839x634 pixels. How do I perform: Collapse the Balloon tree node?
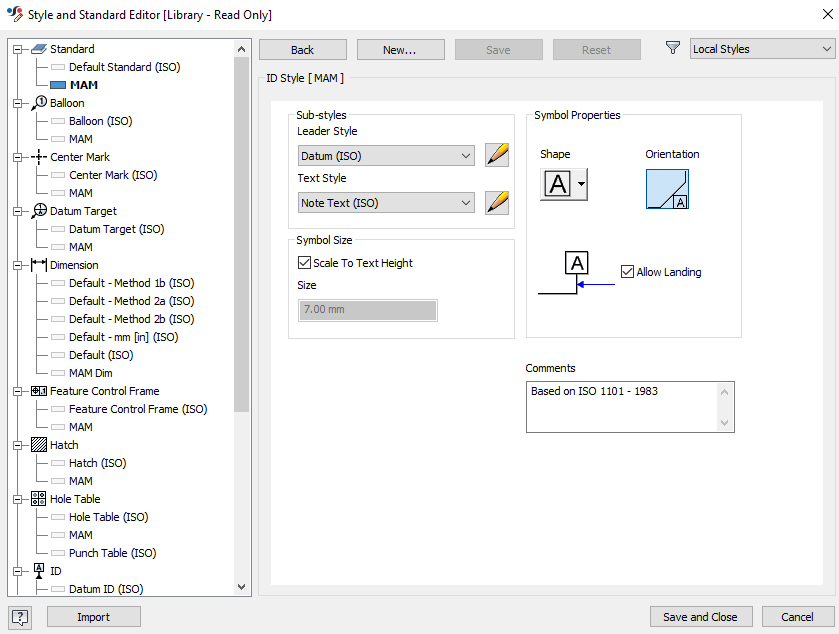18,103
